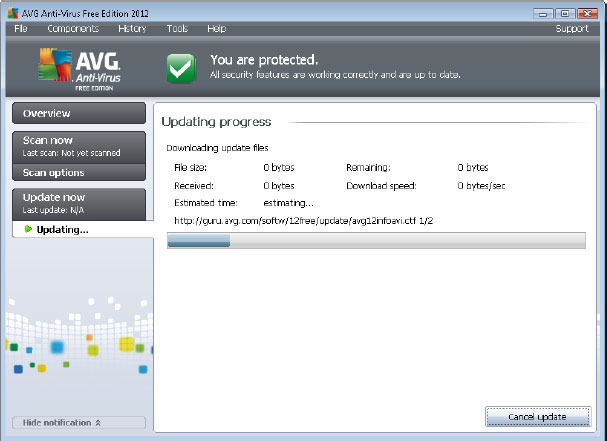The height and width of the screenshot is (441, 607).
Task: Maximize the AVG window
Action: click(x=565, y=14)
